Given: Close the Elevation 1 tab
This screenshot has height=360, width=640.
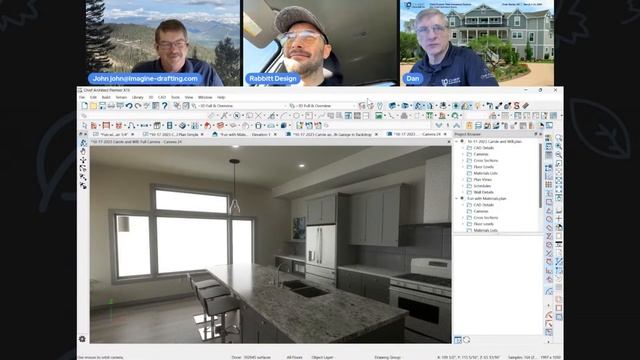Looking at the screenshot, I should (275, 134).
